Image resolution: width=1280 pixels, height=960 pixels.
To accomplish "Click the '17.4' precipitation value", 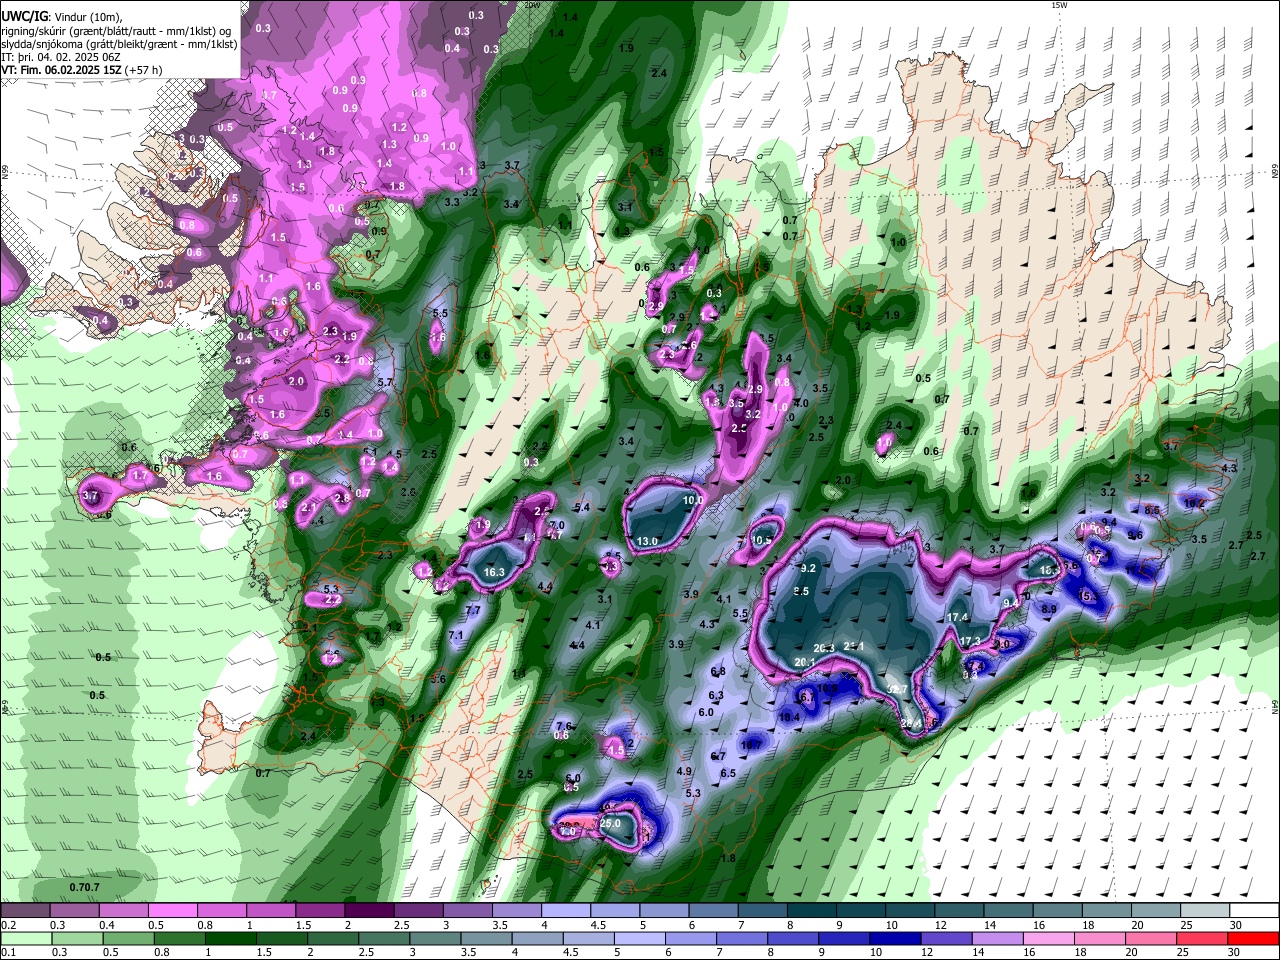I will (x=958, y=617).
